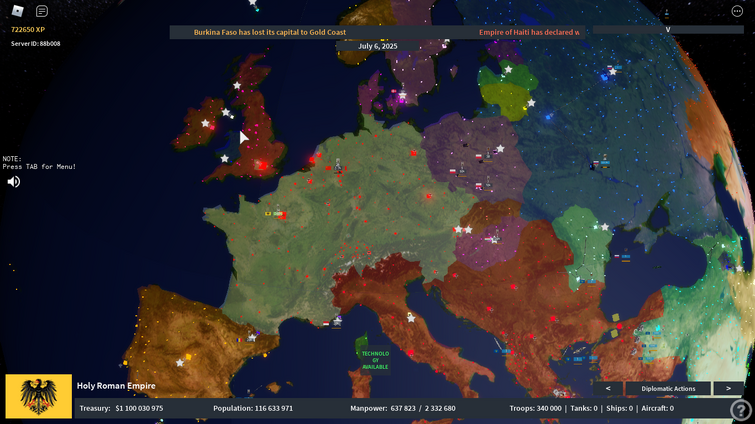This screenshot has height=424, width=755.
Task: Select the troop unit in northwestern France
Action: 277,212
